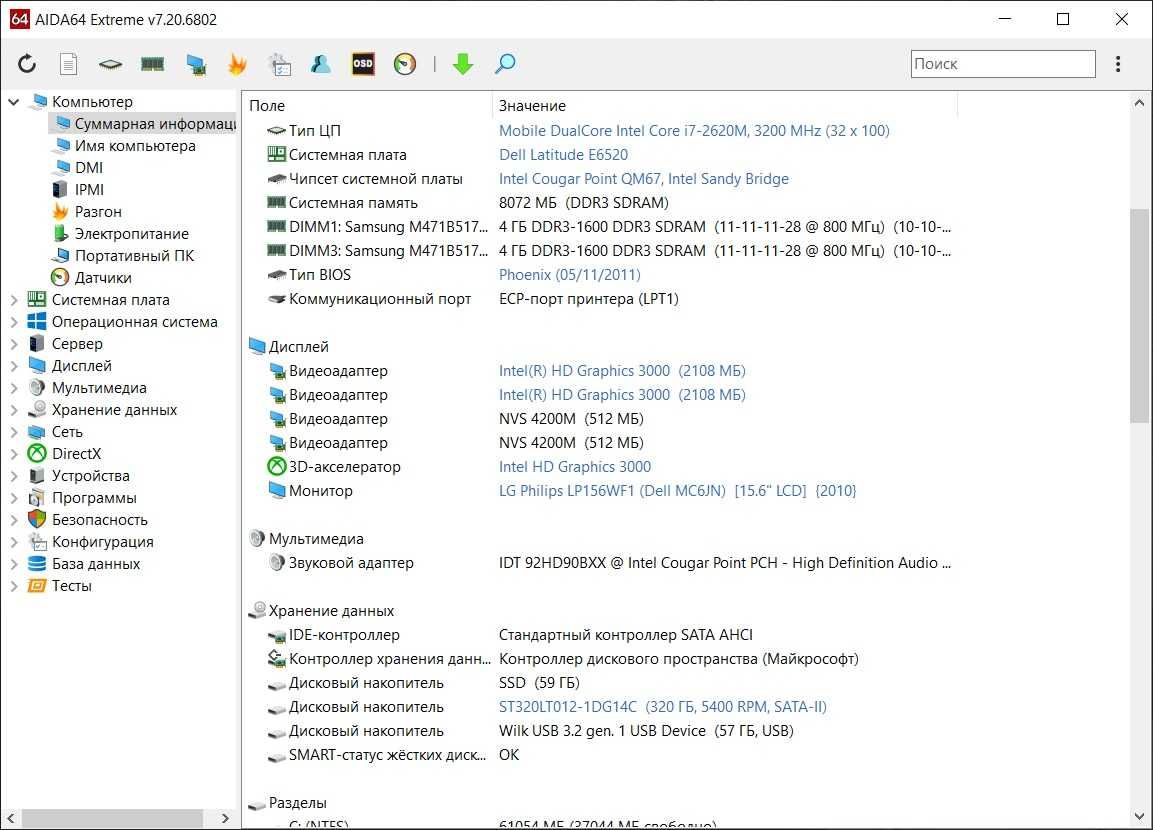Click the Refresh toolbar icon

[27, 64]
